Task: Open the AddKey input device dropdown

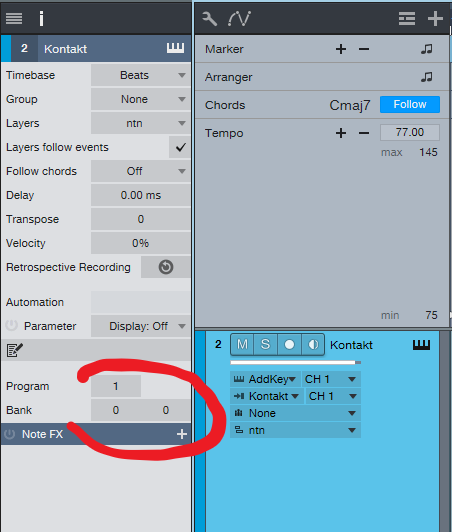Action: 265,379
